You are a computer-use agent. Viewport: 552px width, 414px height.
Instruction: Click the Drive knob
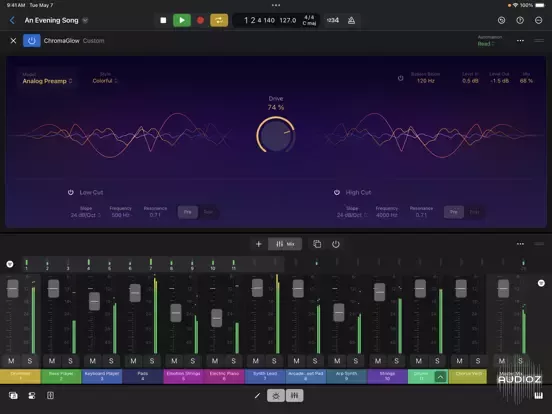tap(276, 135)
